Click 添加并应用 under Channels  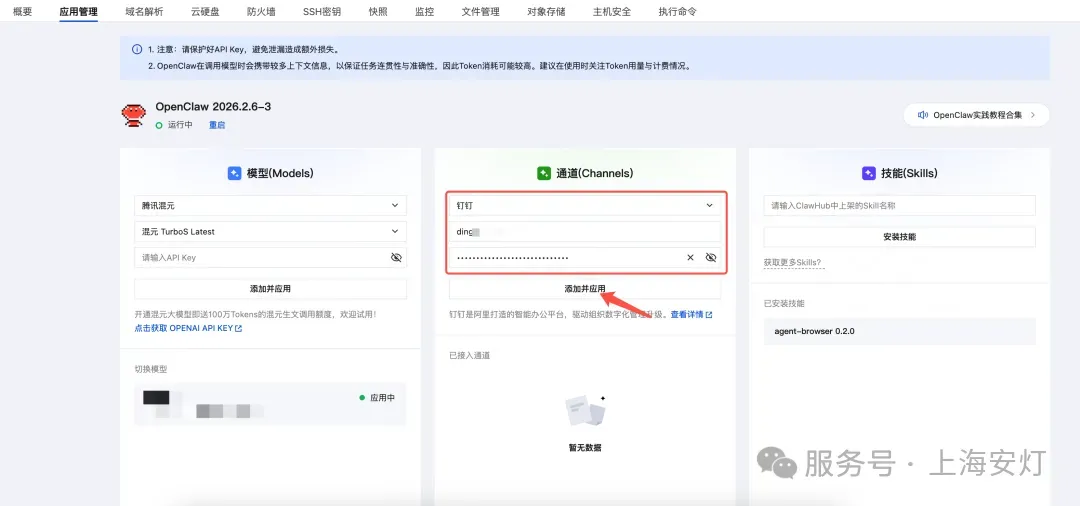point(585,288)
